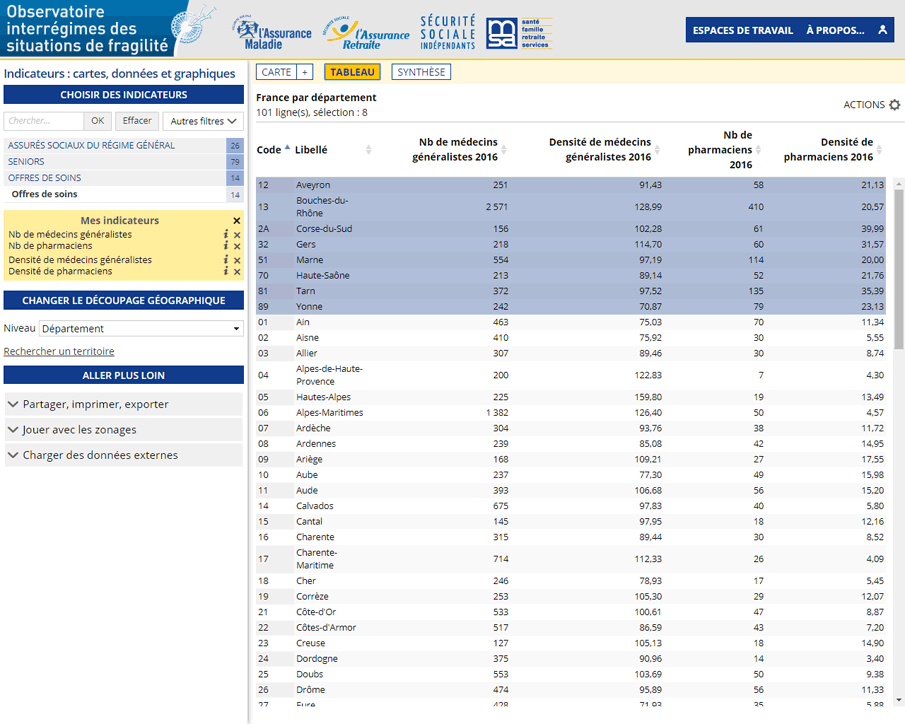
Task: Sort table by Libellé column arrows
Action: 368,150
